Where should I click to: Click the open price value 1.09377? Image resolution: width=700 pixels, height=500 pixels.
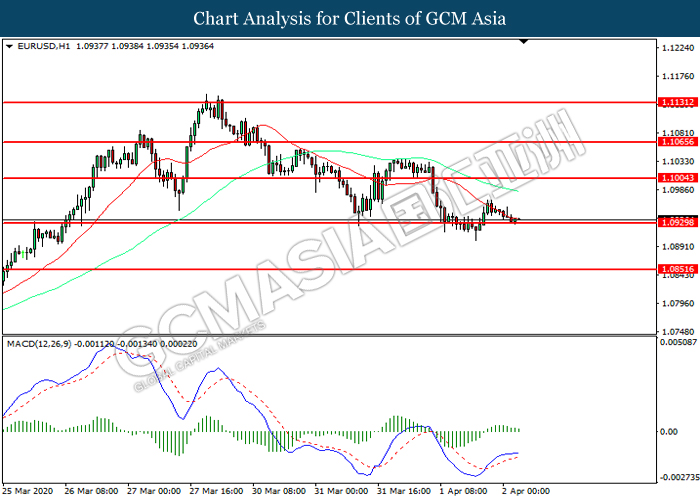point(92,46)
